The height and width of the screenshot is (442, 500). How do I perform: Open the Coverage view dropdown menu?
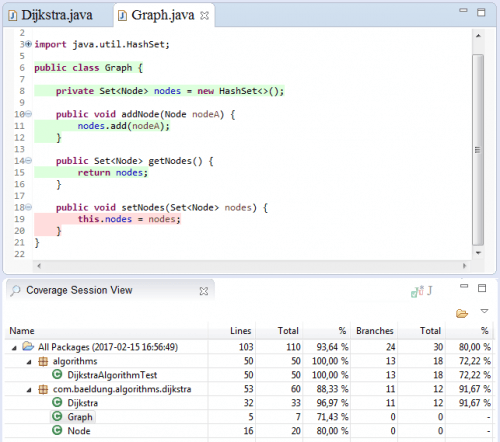(484, 311)
